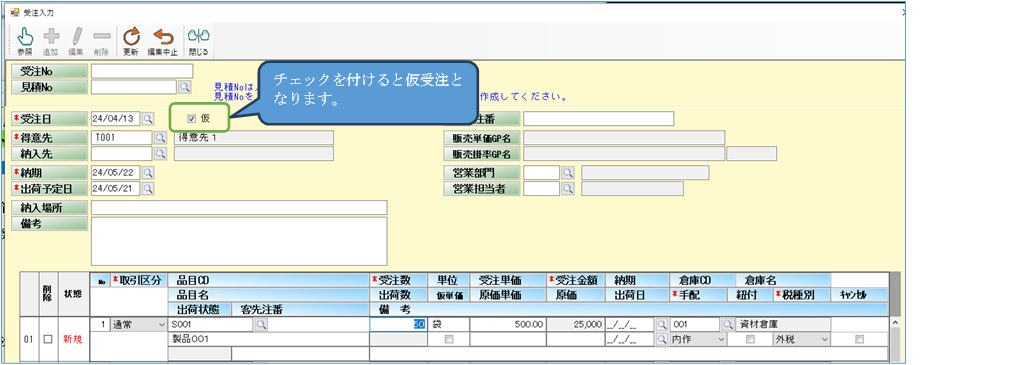Tick the キャンセル checkbox in the item row
Viewport: 1036px width, 365px height.
point(859,339)
